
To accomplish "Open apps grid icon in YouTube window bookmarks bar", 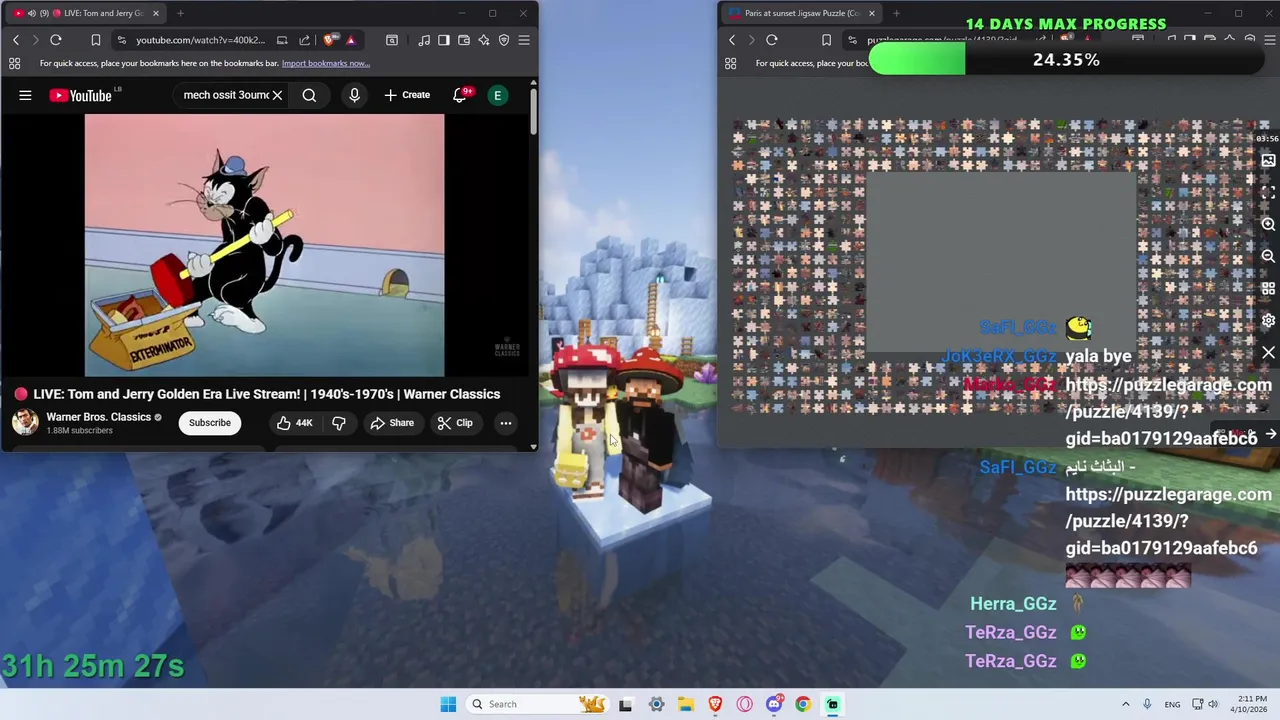I will (x=14, y=63).
